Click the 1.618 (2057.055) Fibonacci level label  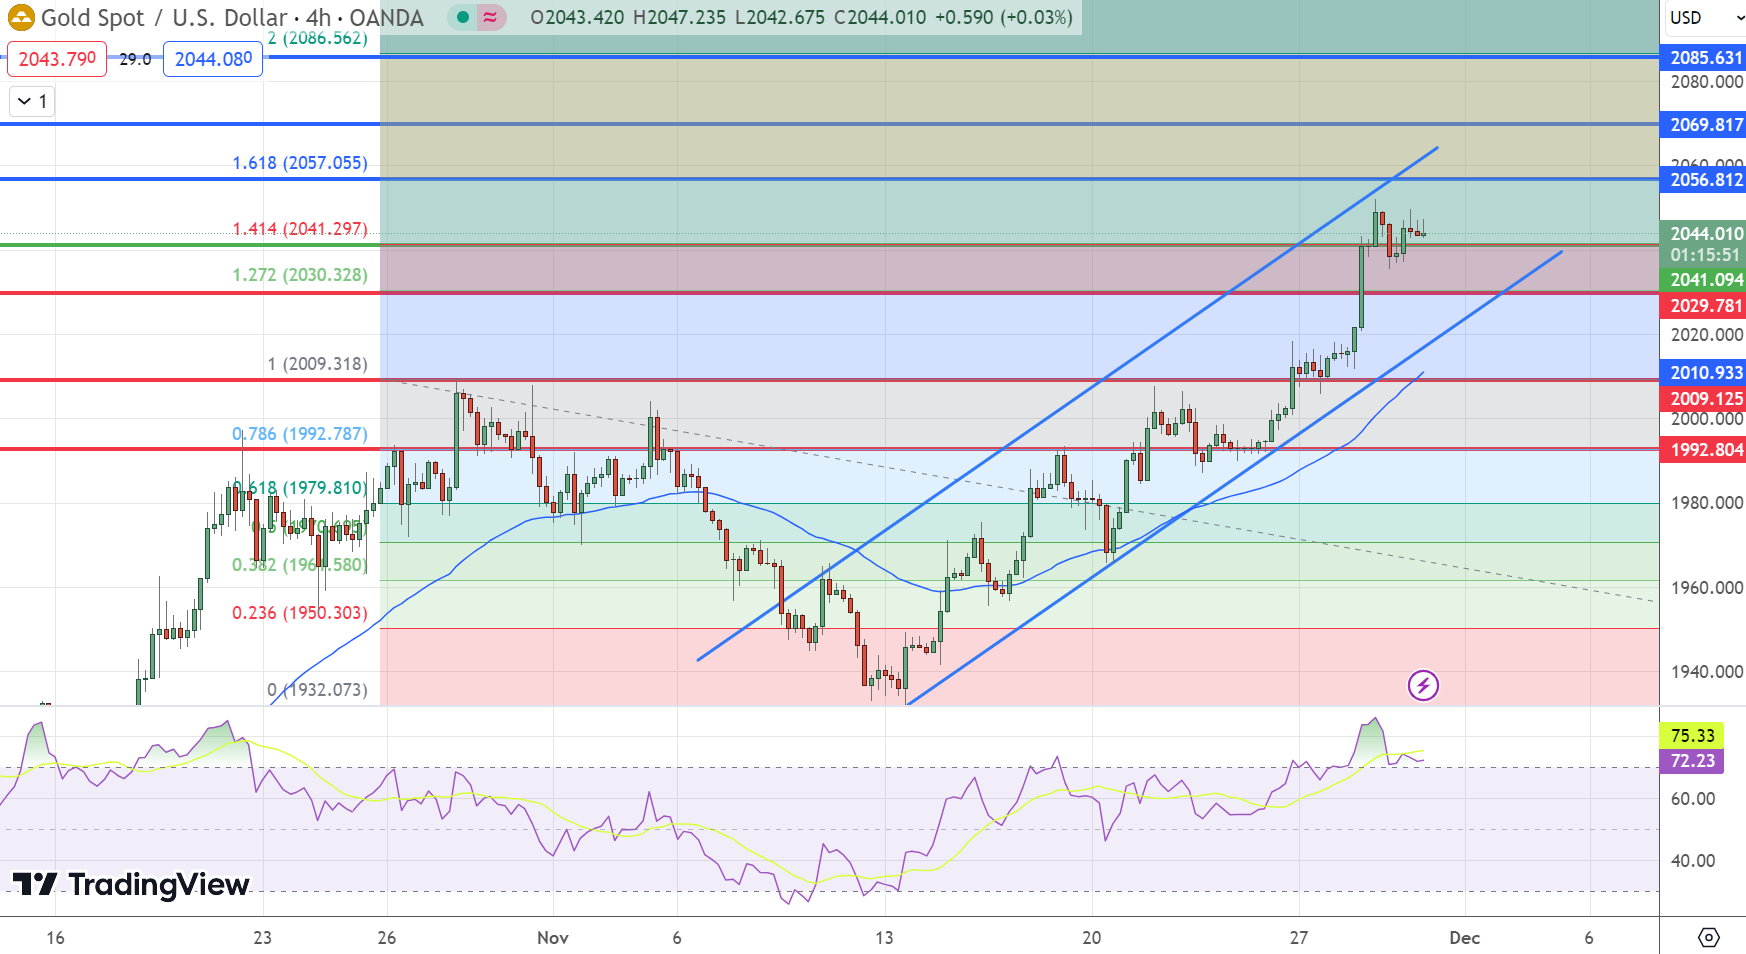(x=300, y=162)
